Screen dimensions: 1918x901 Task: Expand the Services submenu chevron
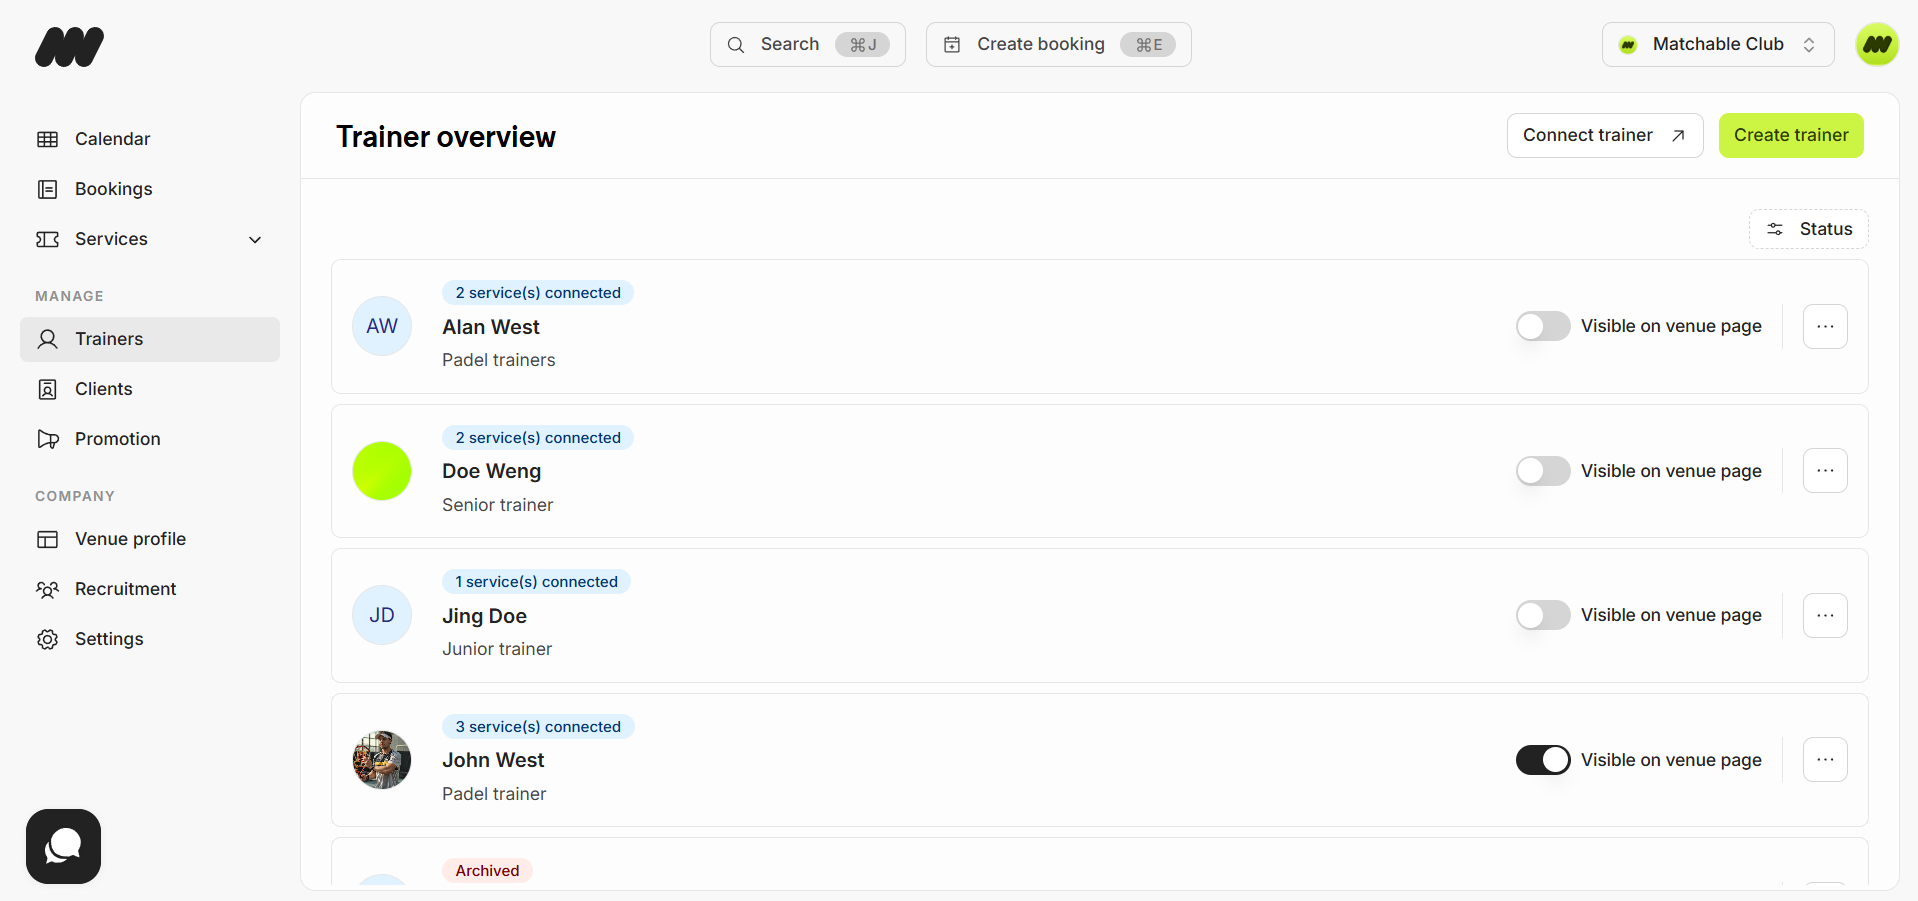tap(255, 240)
